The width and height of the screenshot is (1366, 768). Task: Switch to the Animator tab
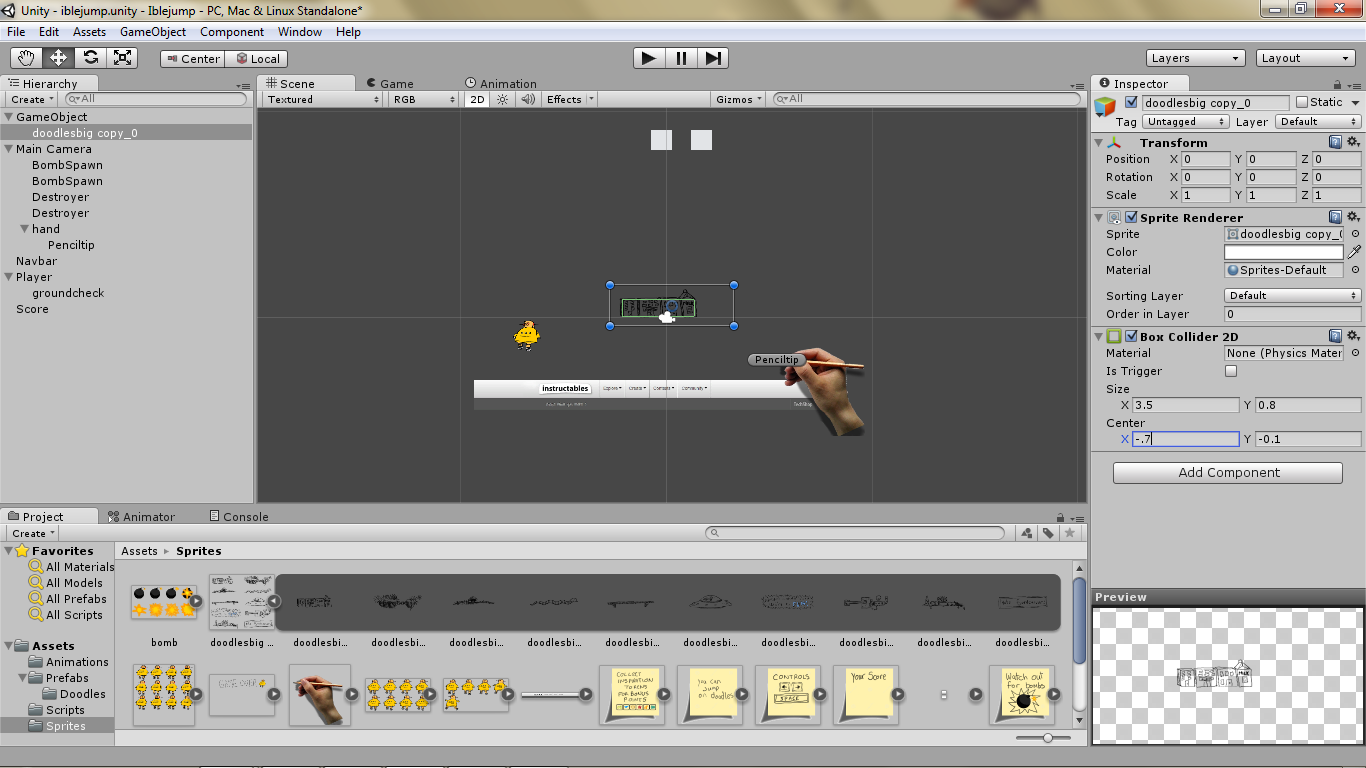click(141, 517)
